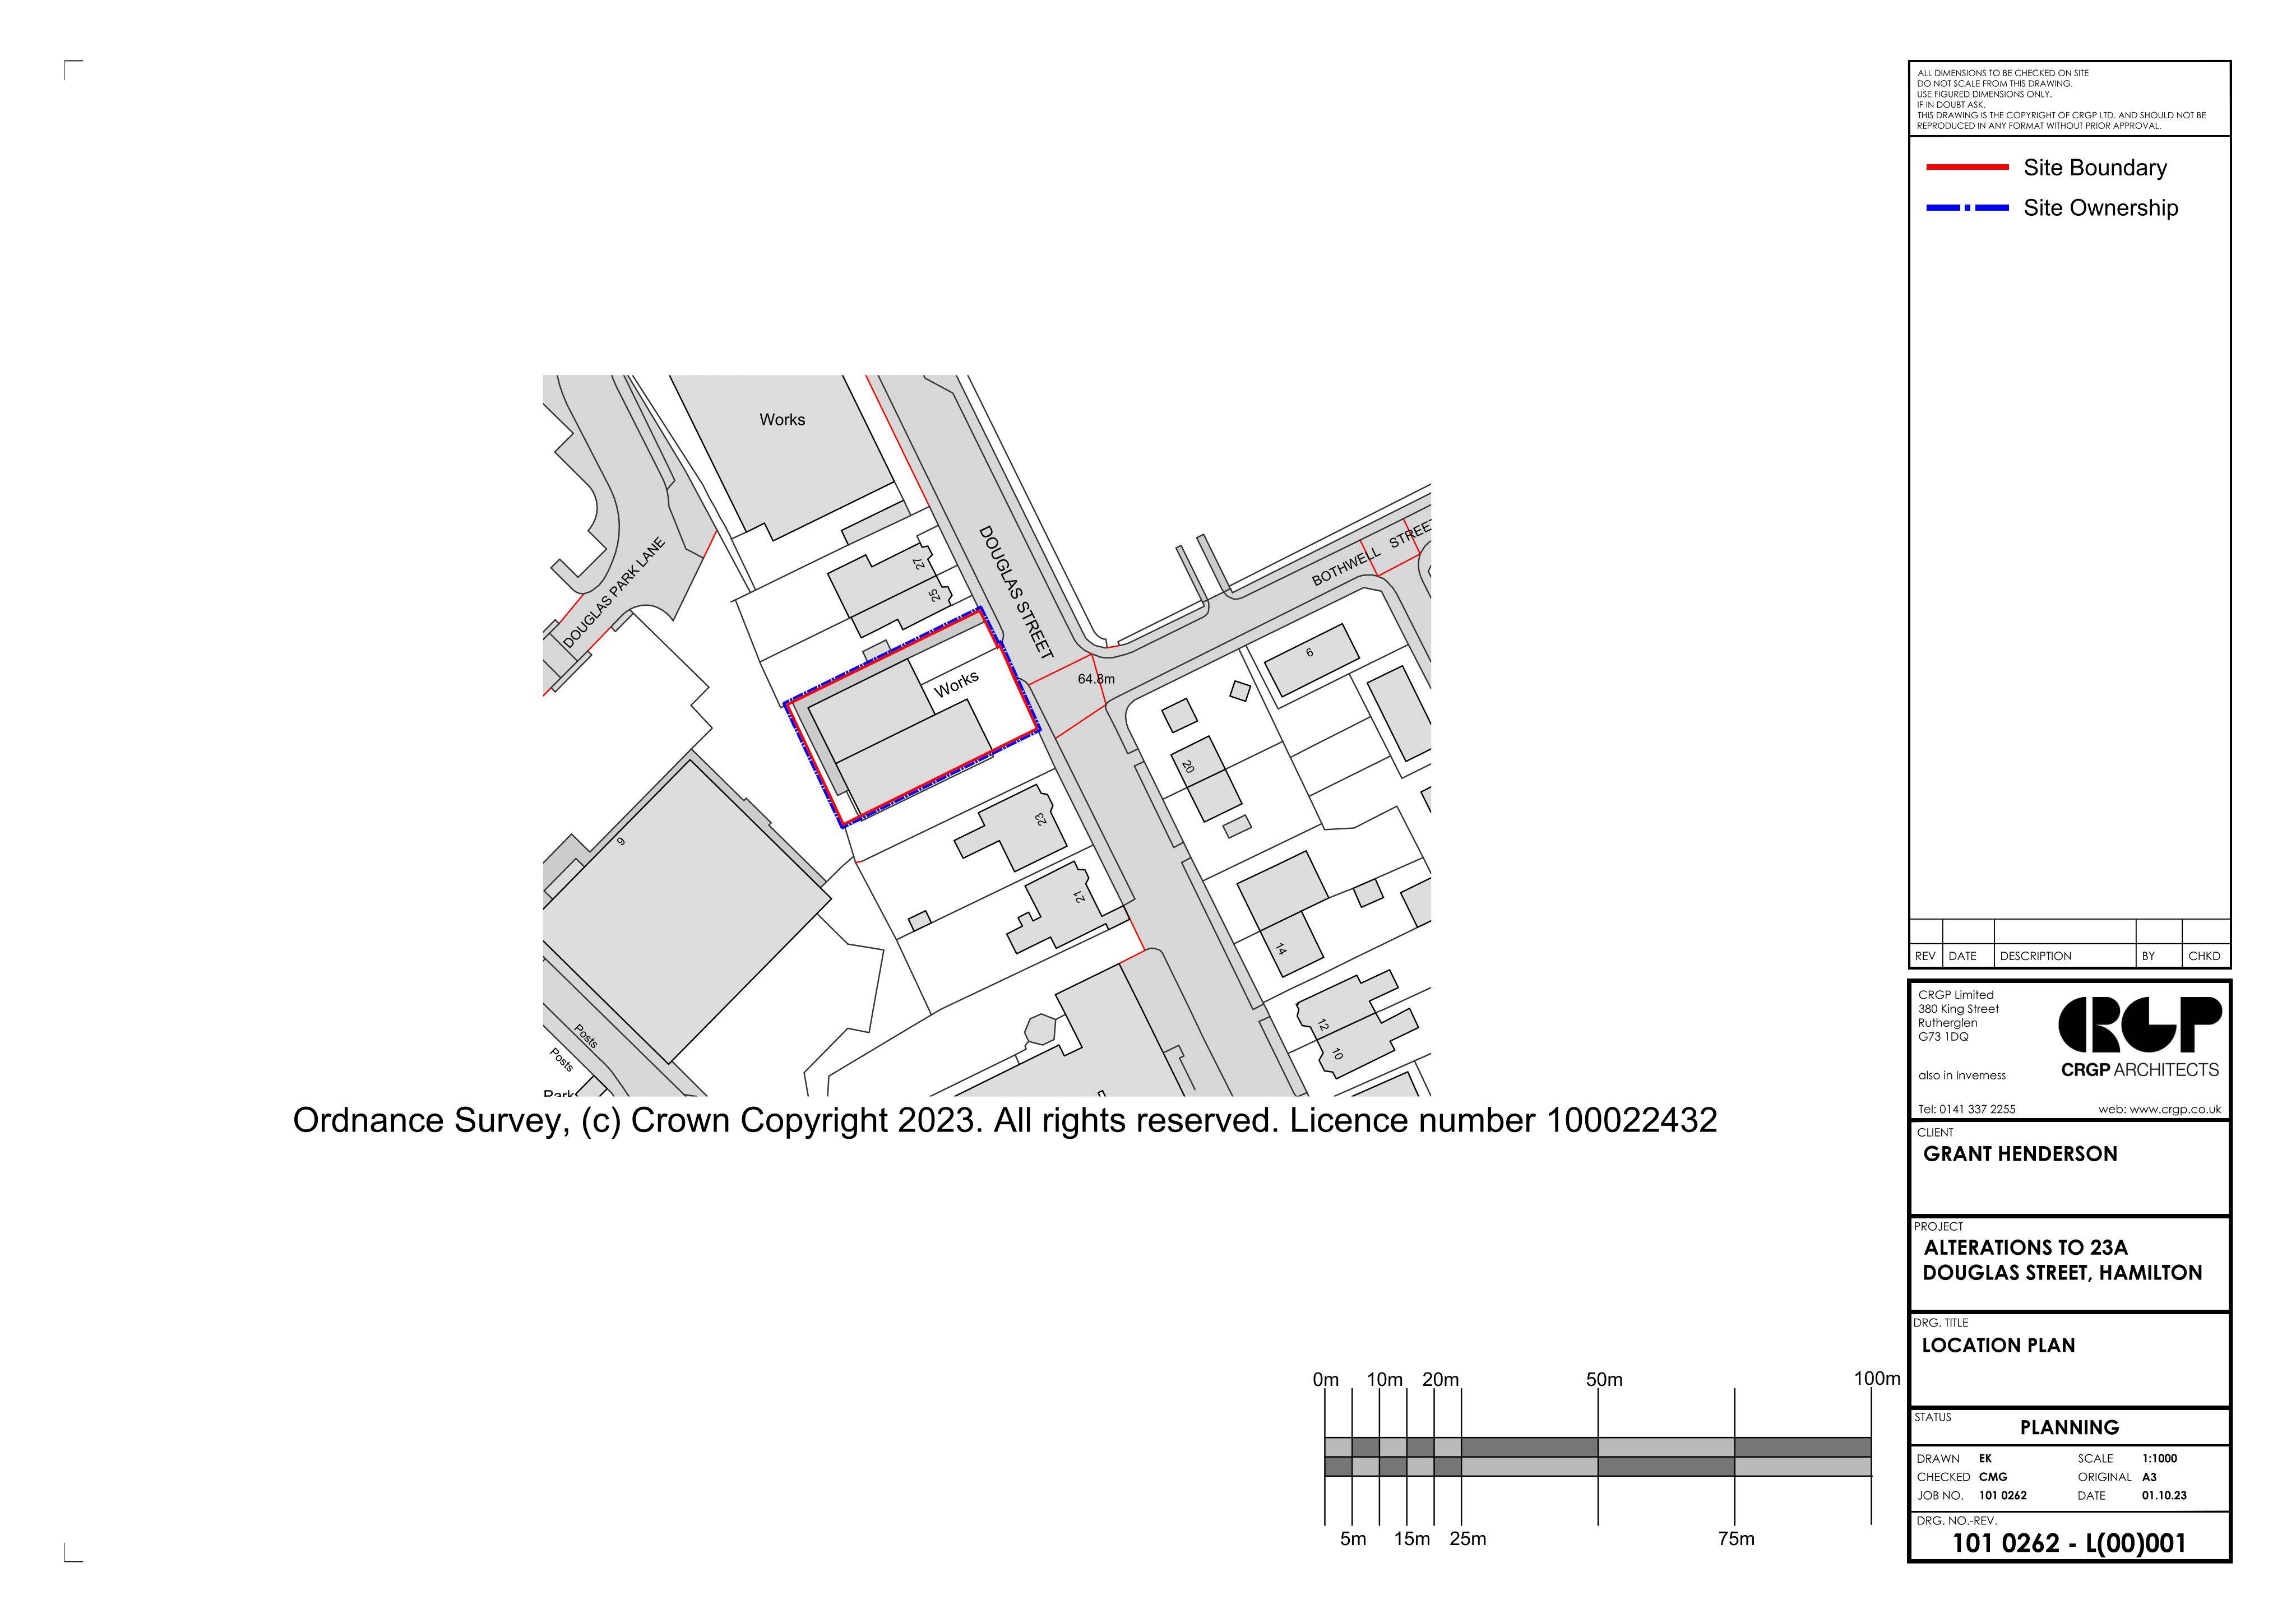
Task: Click the spot height '64.8m' on the map
Action: (1096, 679)
